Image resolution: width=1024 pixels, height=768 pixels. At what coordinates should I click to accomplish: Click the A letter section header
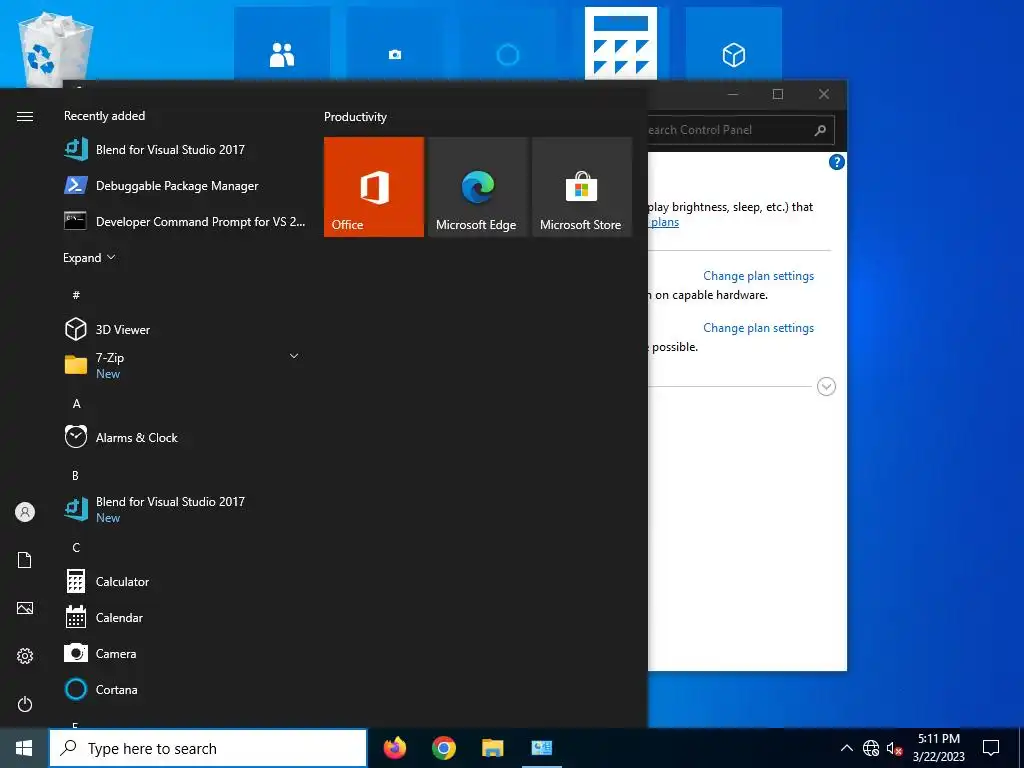pyautogui.click(x=76, y=404)
